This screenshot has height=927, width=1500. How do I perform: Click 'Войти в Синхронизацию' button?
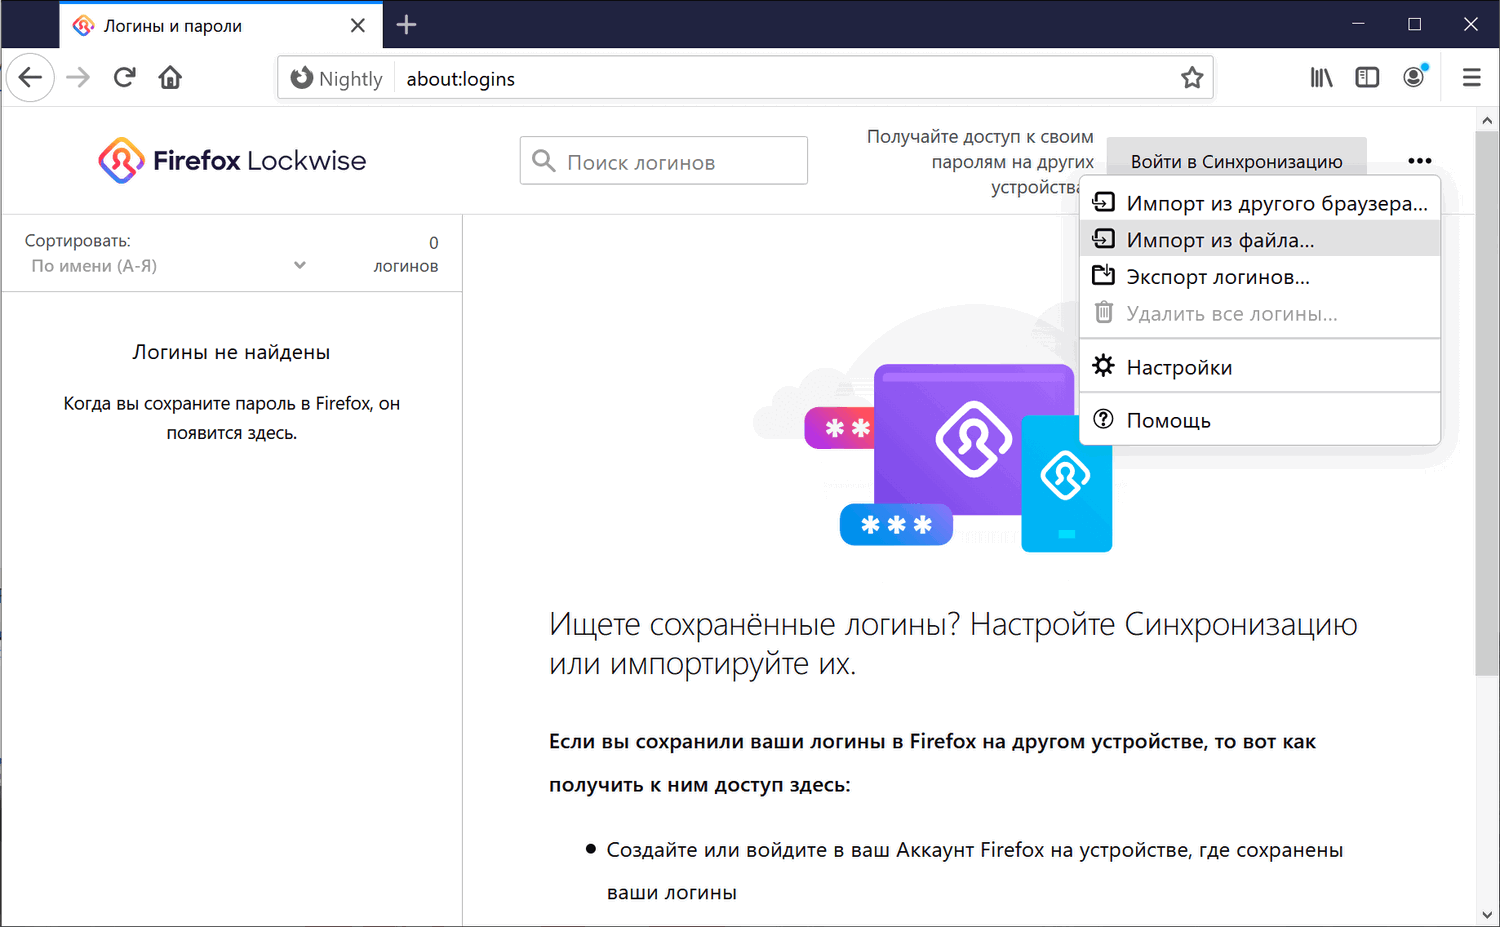[1237, 161]
